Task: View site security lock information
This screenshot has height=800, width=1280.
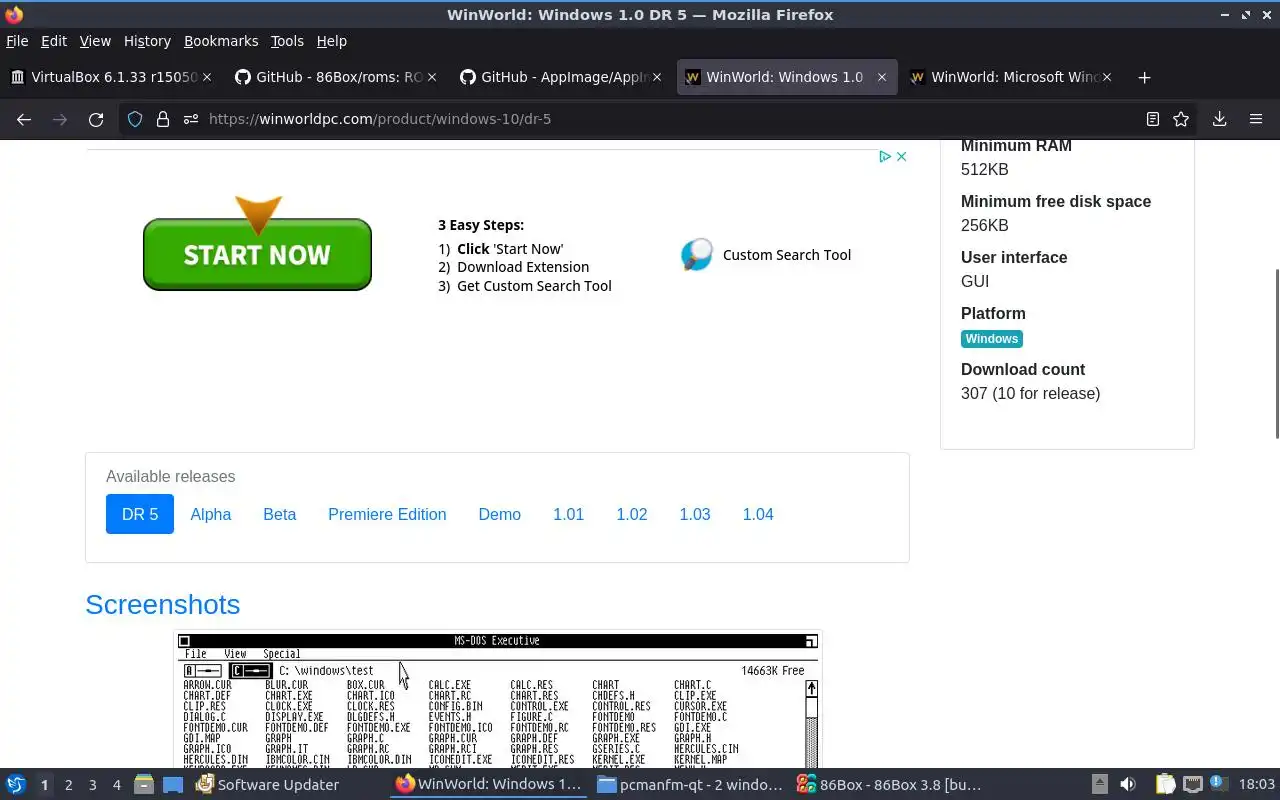Action: coord(163,119)
